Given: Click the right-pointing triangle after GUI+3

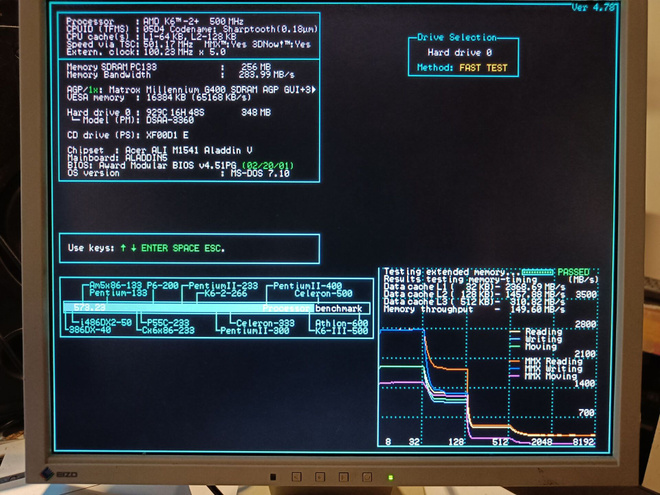Looking at the screenshot, I should coord(314,89).
